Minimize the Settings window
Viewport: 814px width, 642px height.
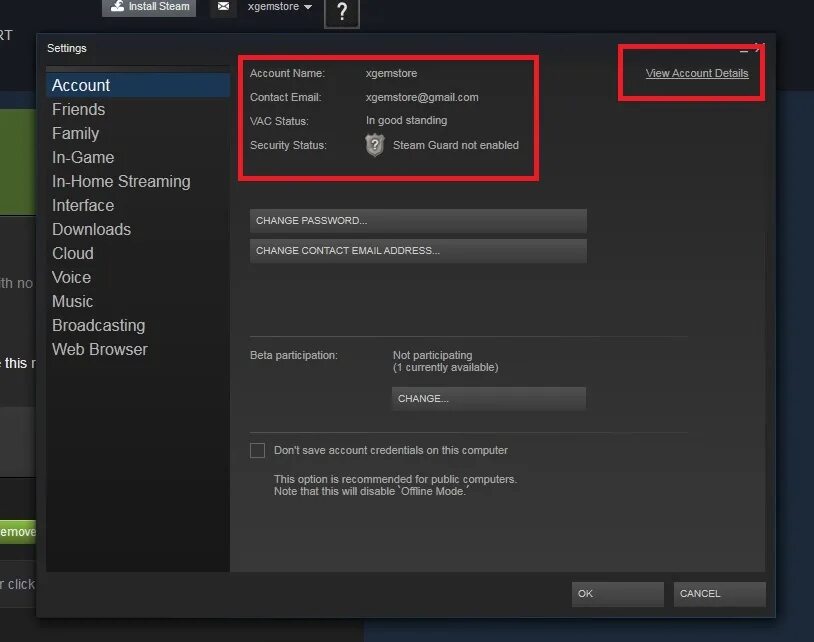click(x=743, y=49)
